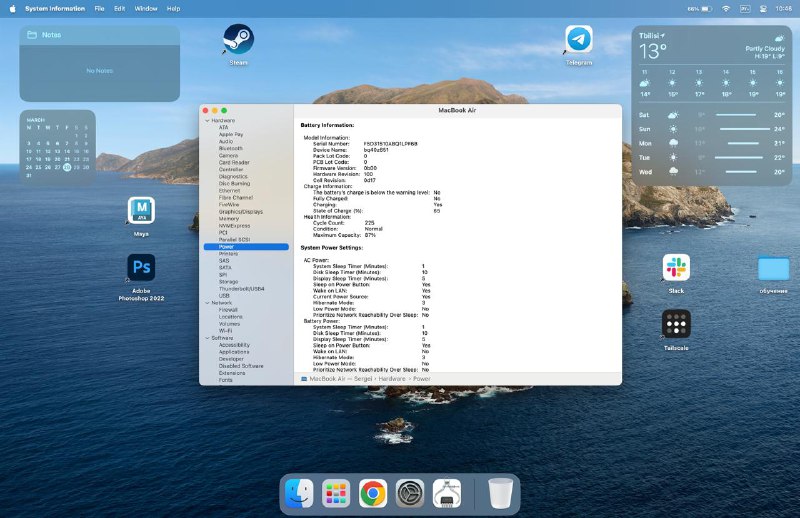This screenshot has height=518, width=800.
Task: Select Locations under Network
Action: (230, 317)
